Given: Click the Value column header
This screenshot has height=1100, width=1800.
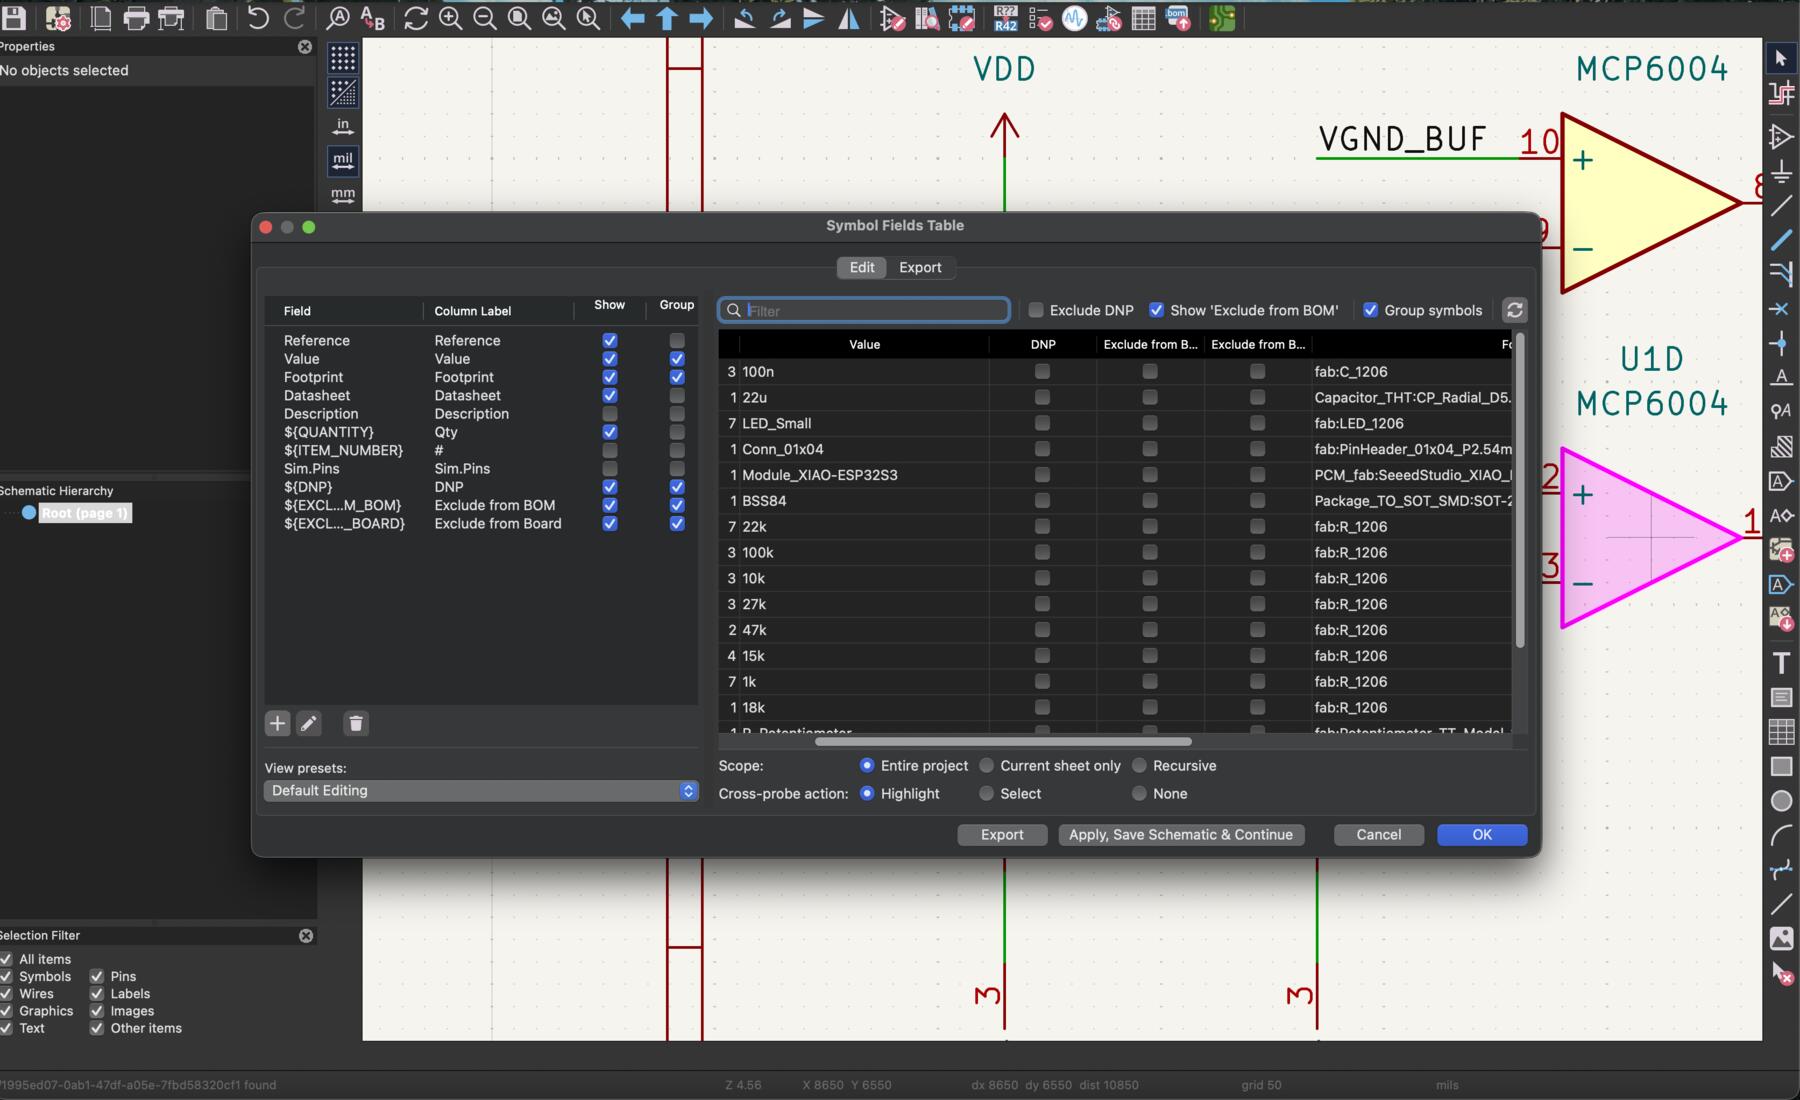Looking at the screenshot, I should pos(864,345).
